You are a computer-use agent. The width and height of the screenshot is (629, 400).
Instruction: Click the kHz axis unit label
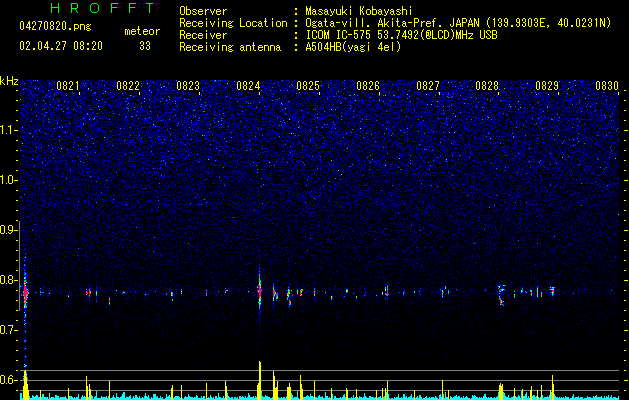point(9,81)
